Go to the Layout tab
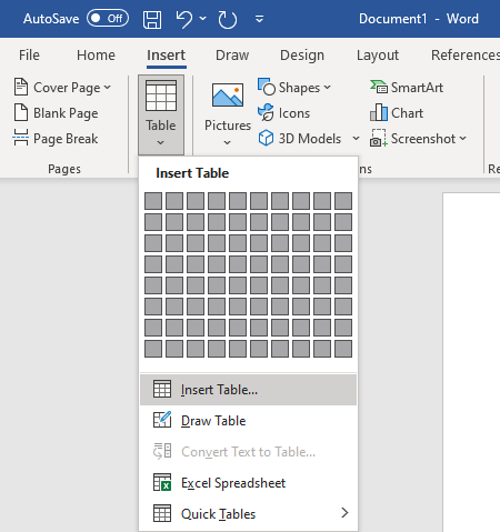This screenshot has width=500, height=532. point(378,55)
